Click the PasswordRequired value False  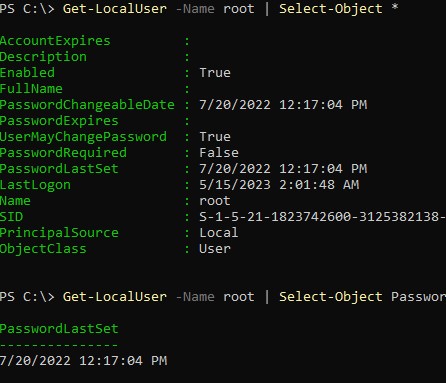tap(219, 153)
